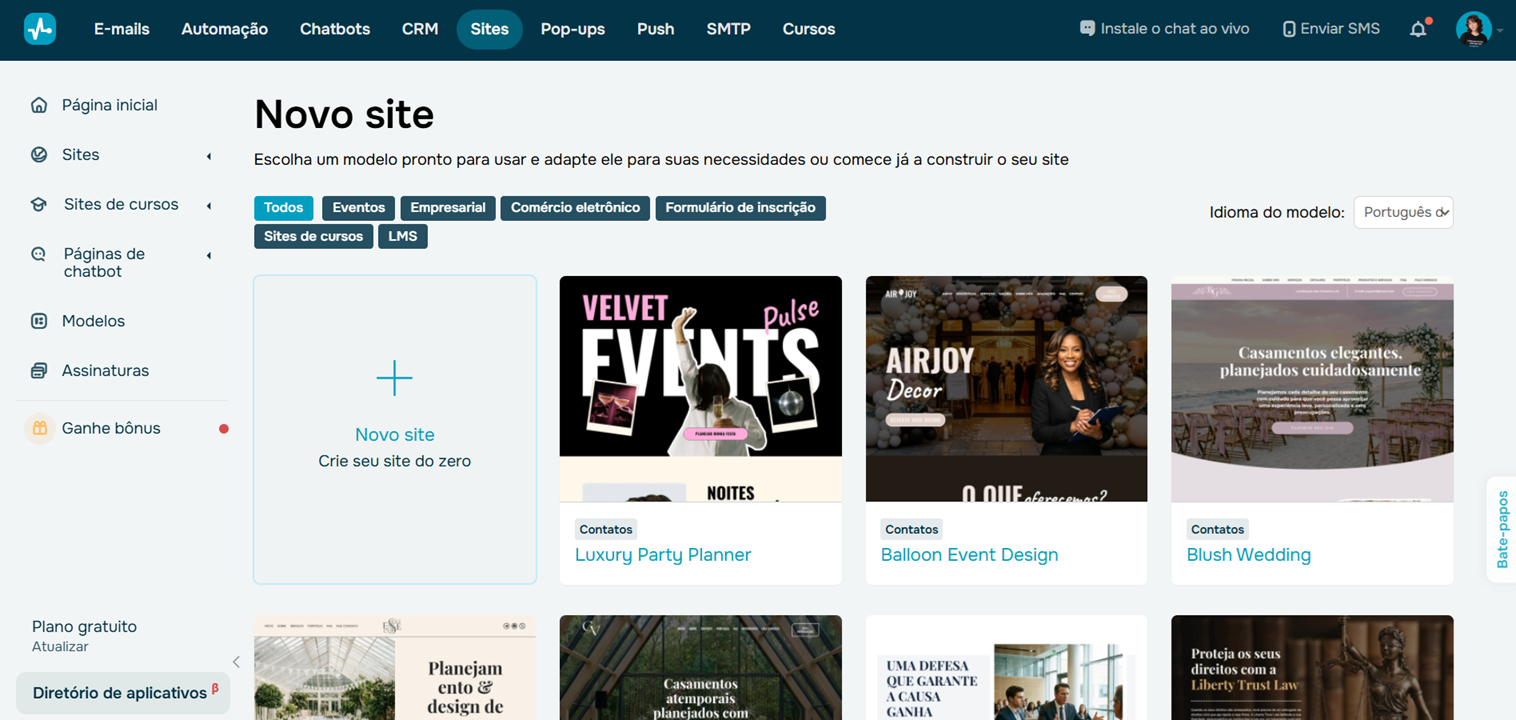Viewport: 1516px width, 720px height.
Task: Click the Plano gratuito text
Action: click(x=84, y=627)
